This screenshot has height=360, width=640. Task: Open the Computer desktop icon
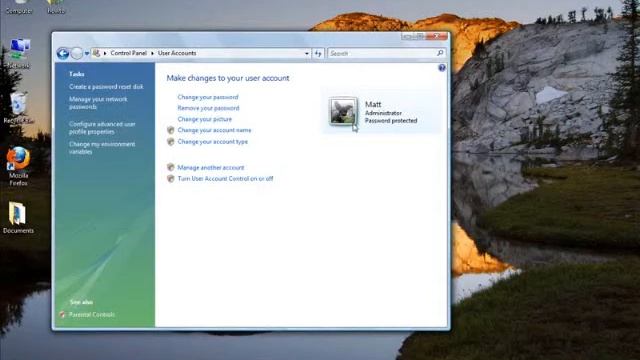pos(18,7)
